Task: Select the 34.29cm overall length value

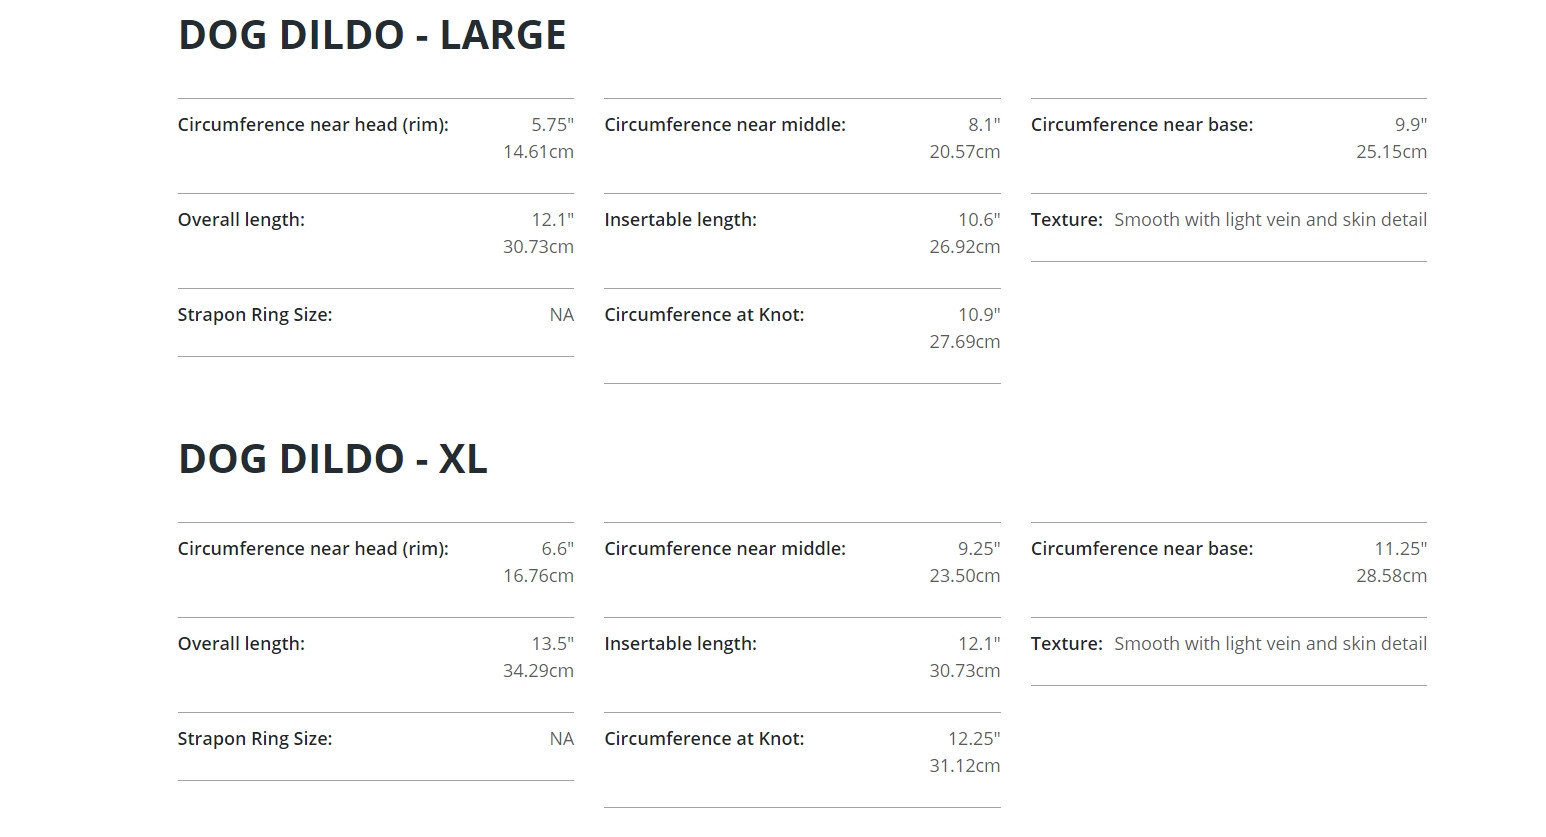Action: [538, 671]
